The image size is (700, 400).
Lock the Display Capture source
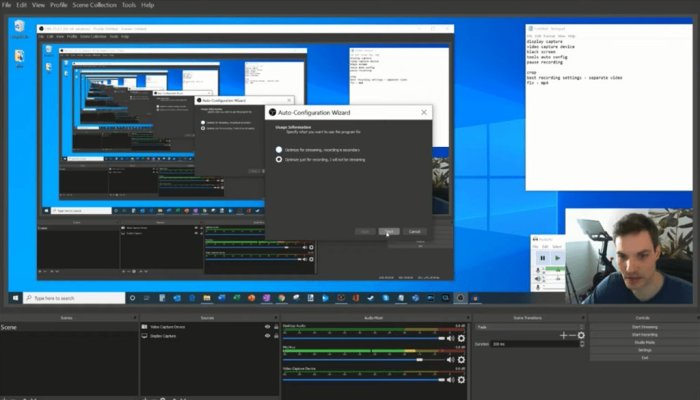[x=276, y=336]
